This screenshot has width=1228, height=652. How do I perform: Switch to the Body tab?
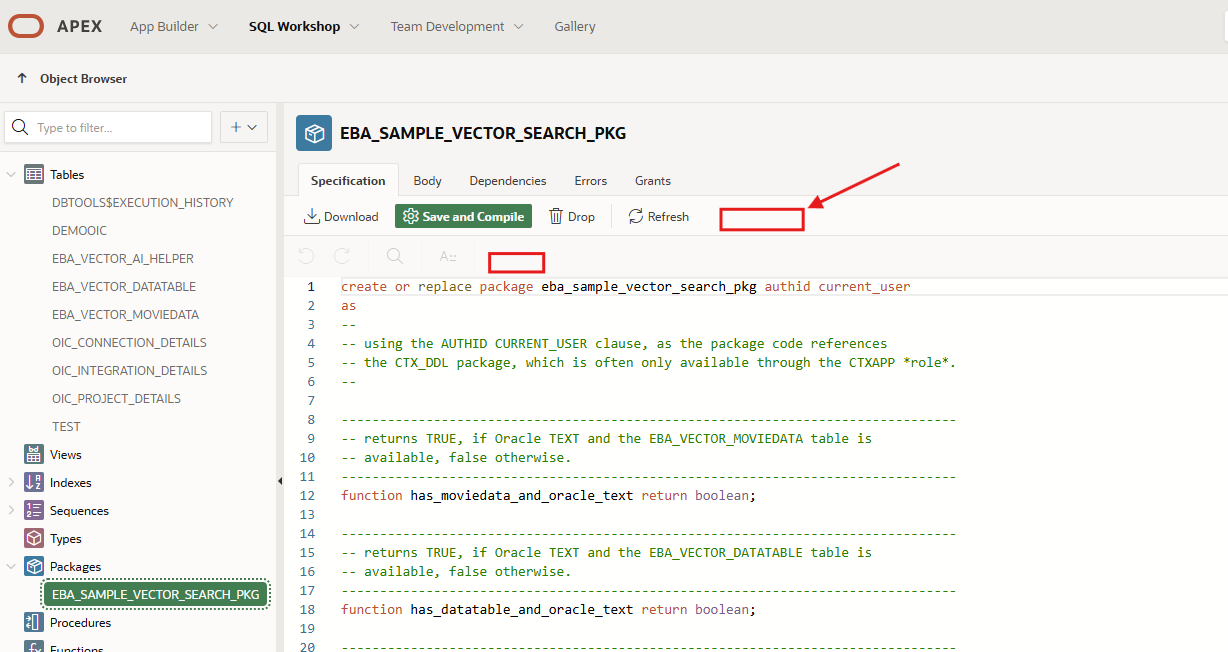(427, 181)
